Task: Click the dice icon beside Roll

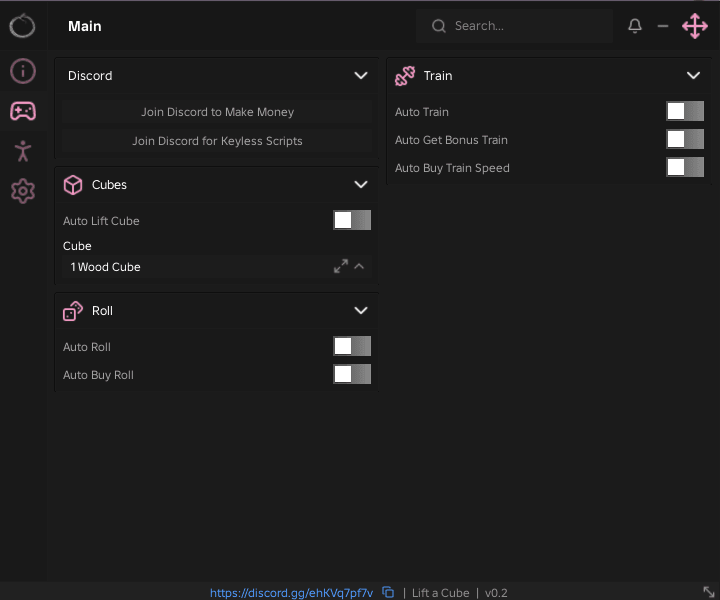Action: coord(73,311)
